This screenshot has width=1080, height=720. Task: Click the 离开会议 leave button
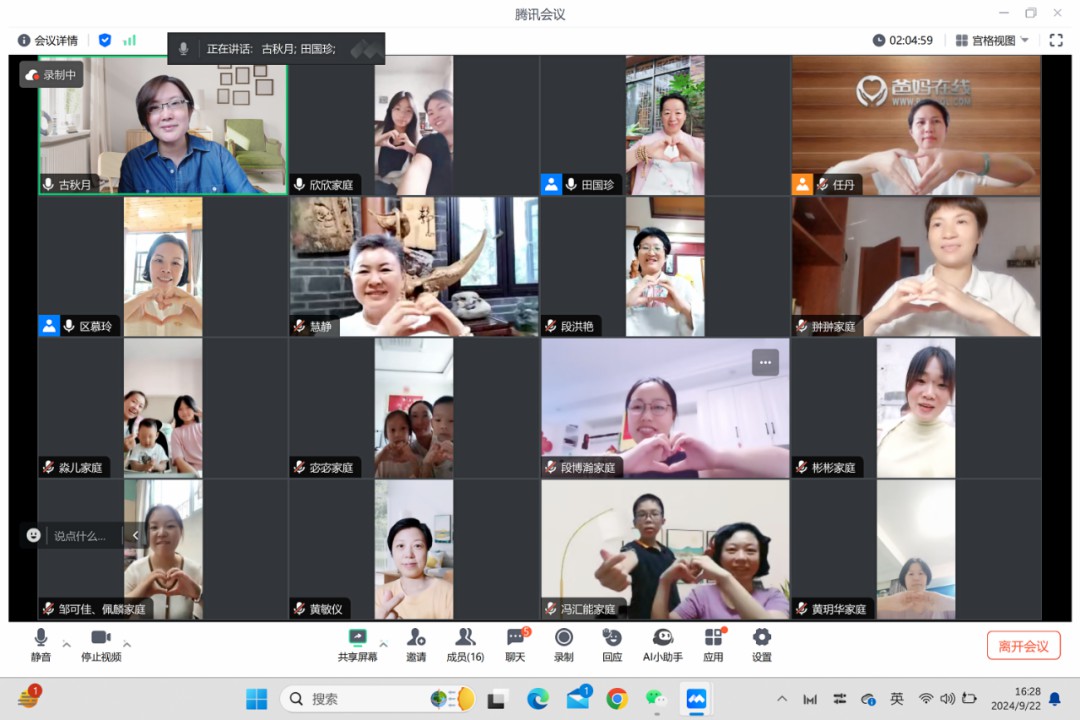(x=1023, y=646)
